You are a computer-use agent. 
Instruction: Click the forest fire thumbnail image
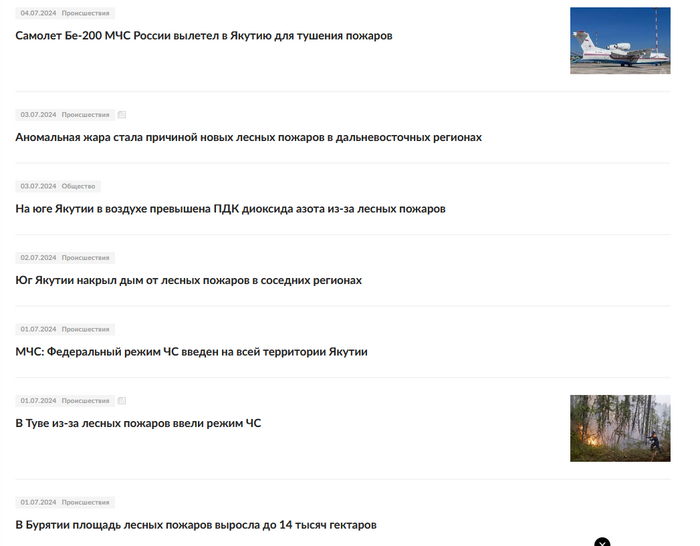620,428
